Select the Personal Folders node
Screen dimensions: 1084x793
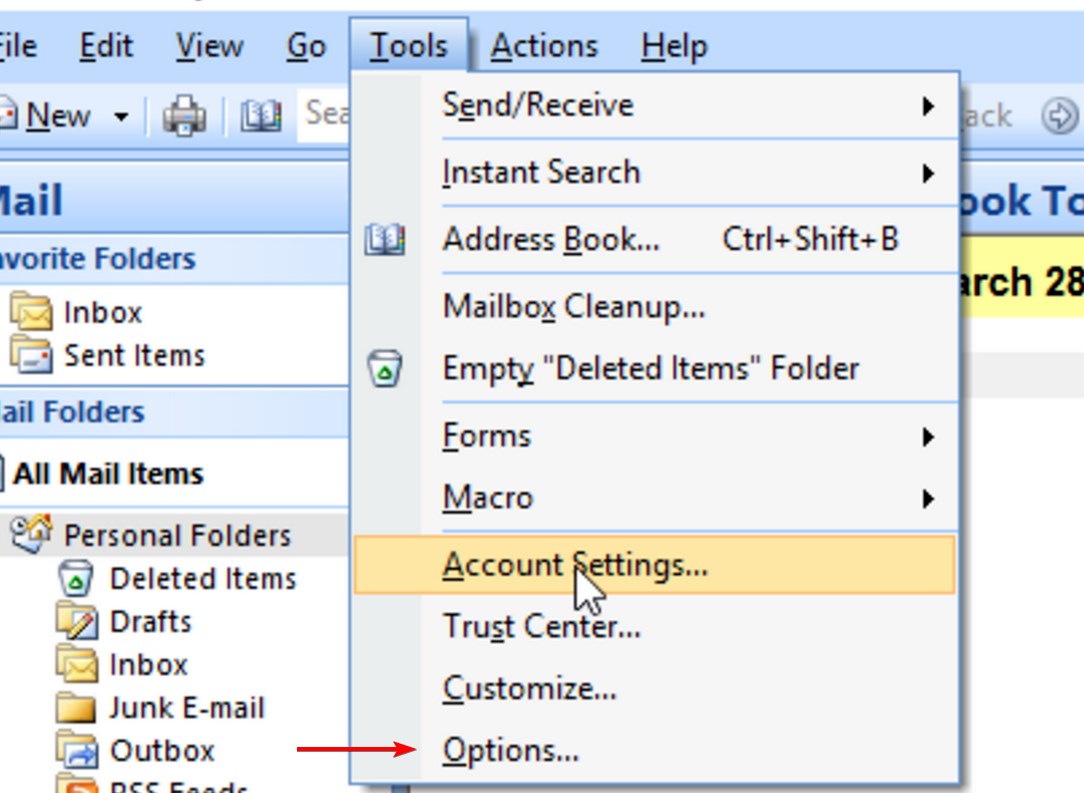(x=177, y=535)
